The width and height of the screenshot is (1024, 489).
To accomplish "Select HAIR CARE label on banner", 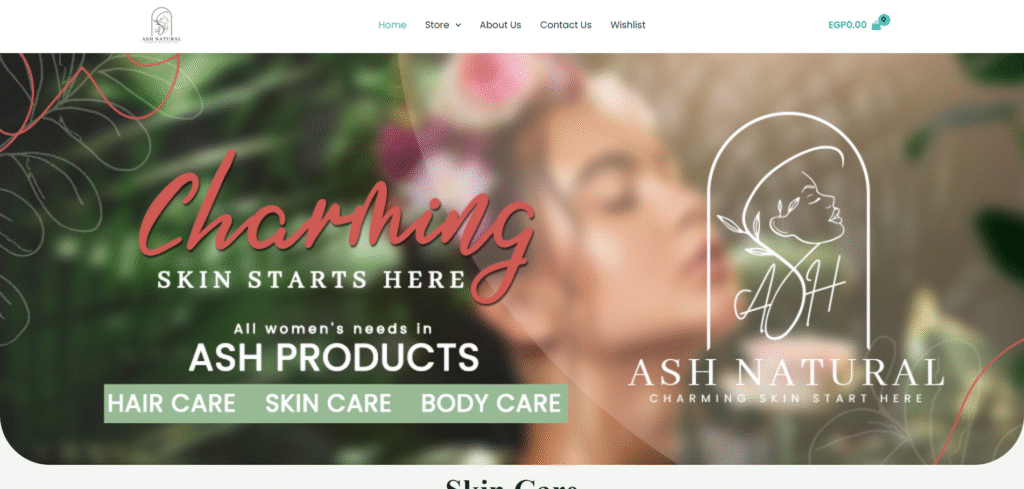I will click(x=172, y=403).
